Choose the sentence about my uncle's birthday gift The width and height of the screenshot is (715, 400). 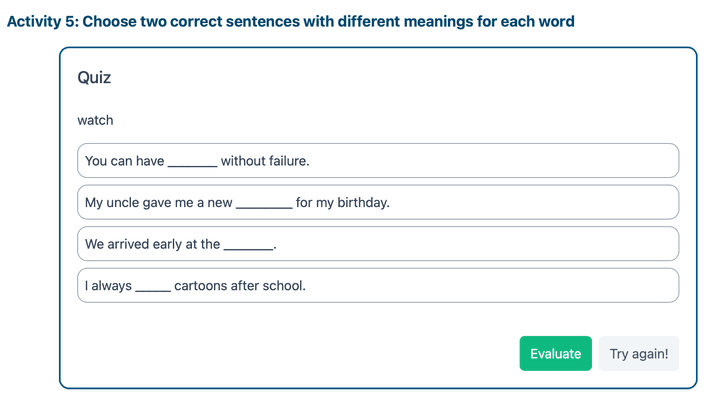coord(377,203)
